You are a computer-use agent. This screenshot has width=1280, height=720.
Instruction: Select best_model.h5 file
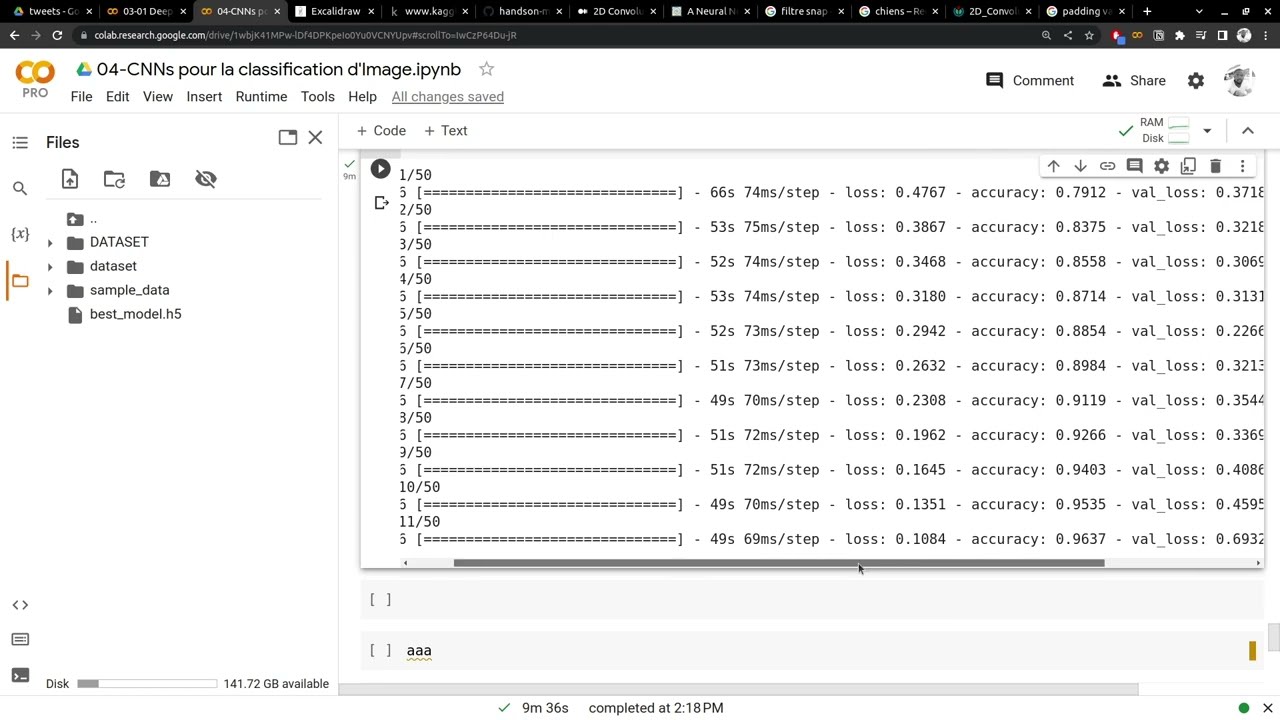tap(135, 314)
